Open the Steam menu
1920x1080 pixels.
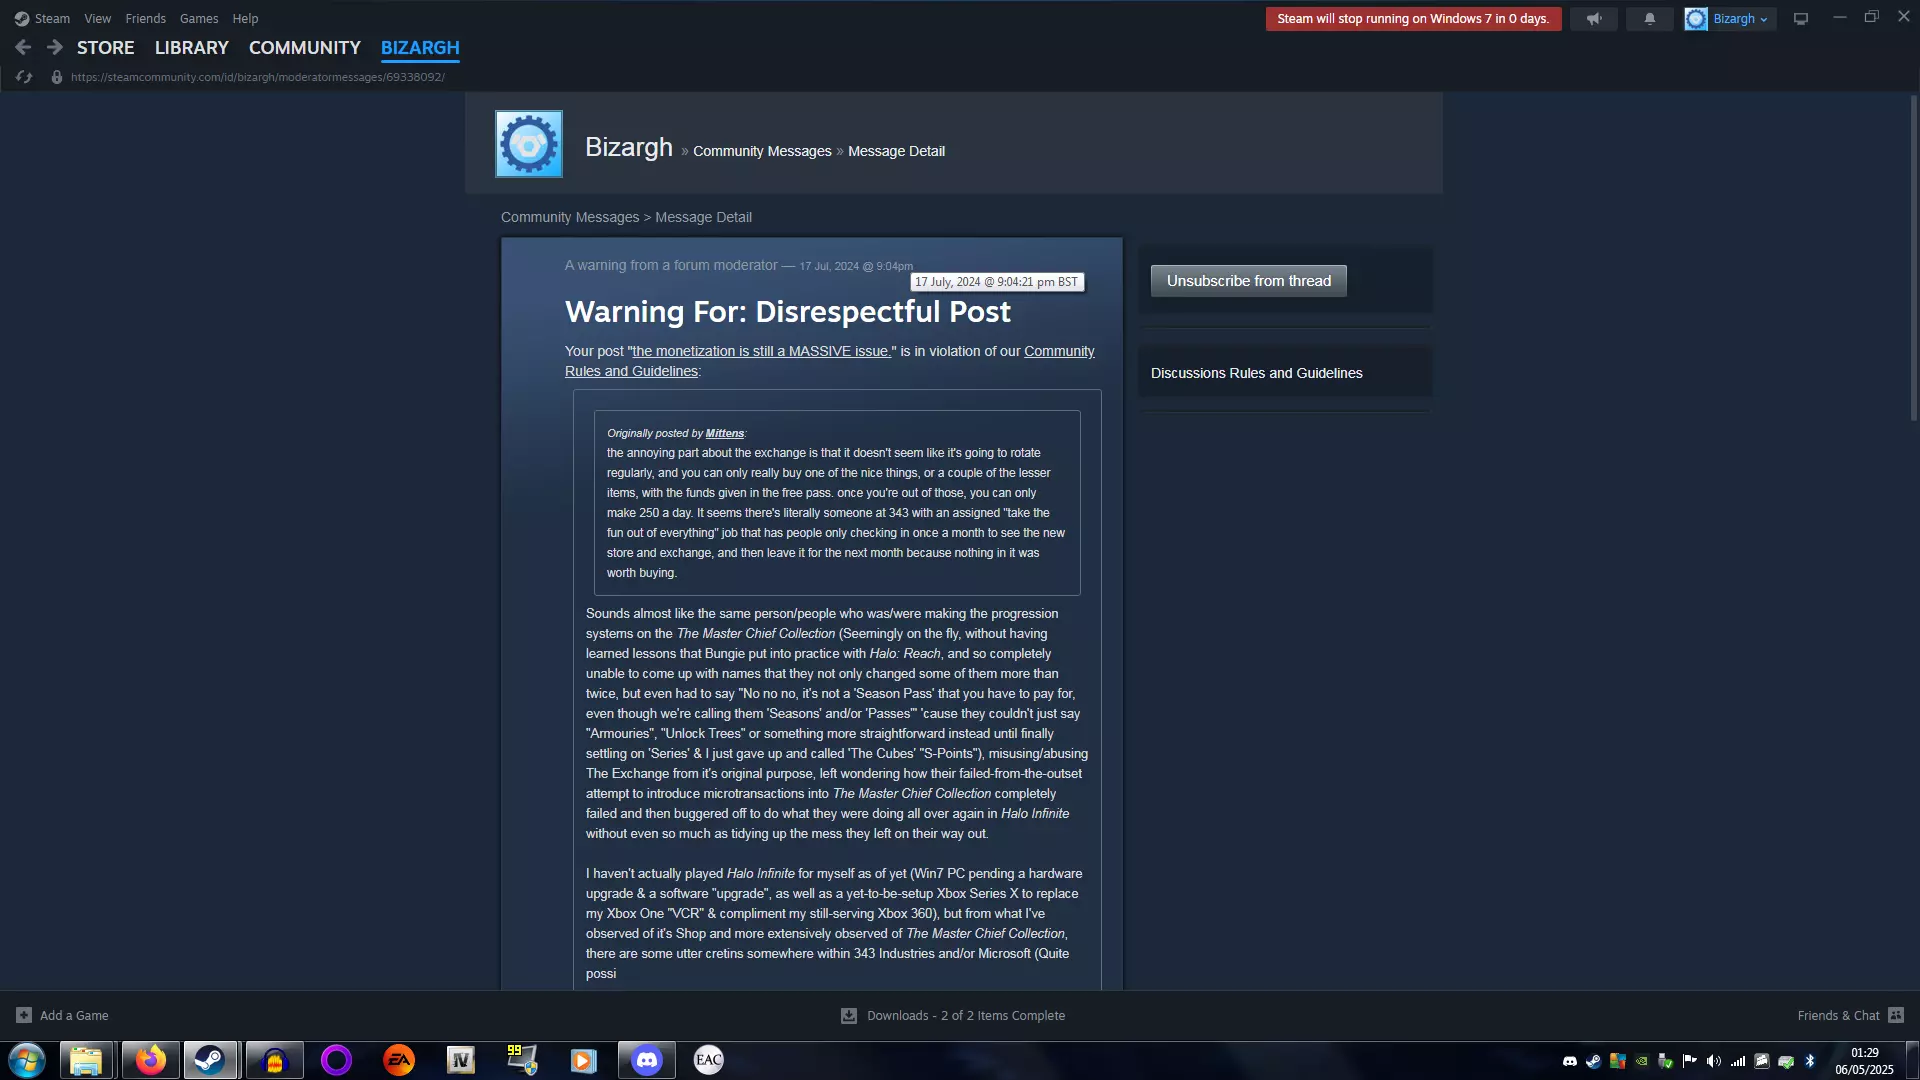51,18
